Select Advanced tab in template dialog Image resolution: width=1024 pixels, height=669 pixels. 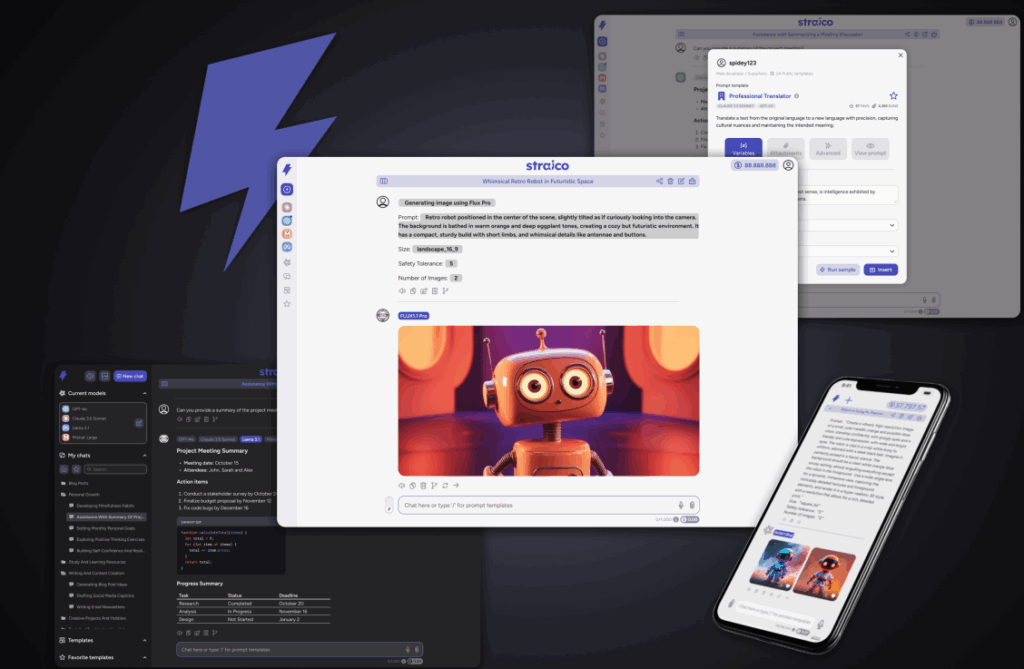coord(828,149)
